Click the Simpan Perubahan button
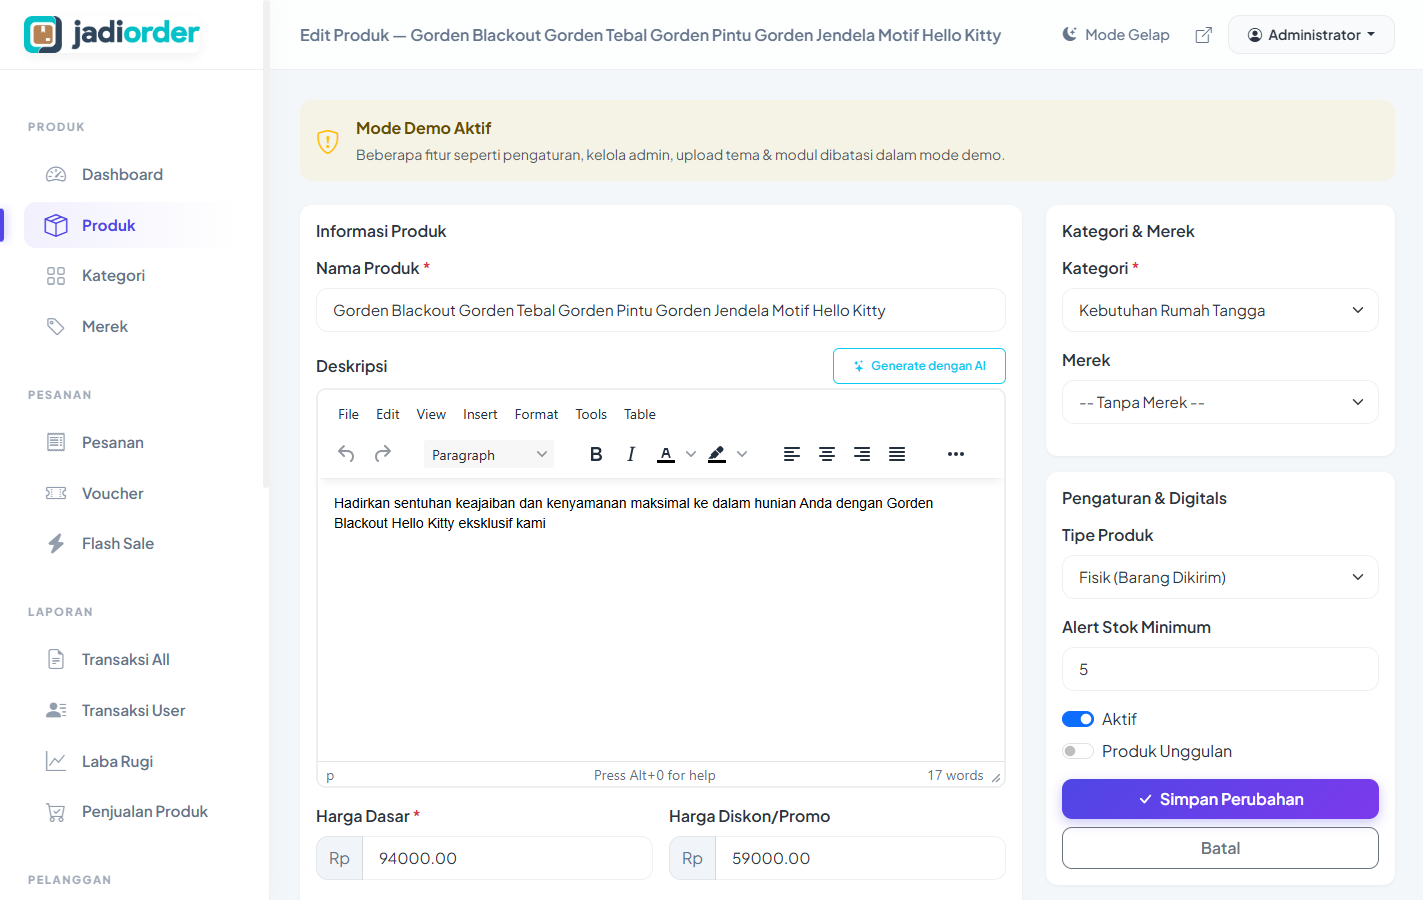 (1220, 799)
